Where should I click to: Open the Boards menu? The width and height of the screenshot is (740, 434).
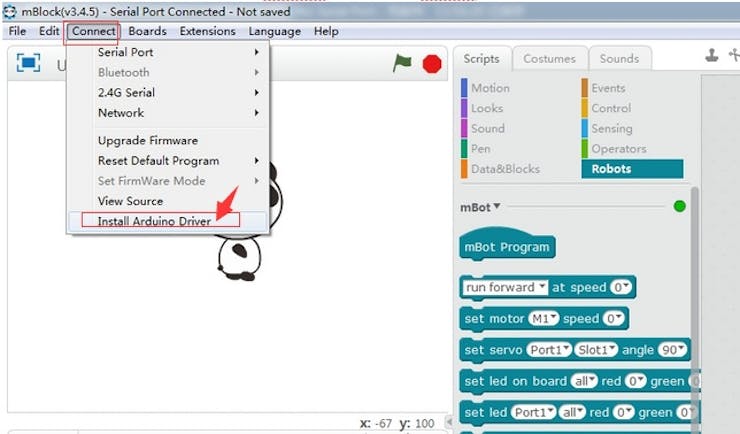(x=147, y=31)
